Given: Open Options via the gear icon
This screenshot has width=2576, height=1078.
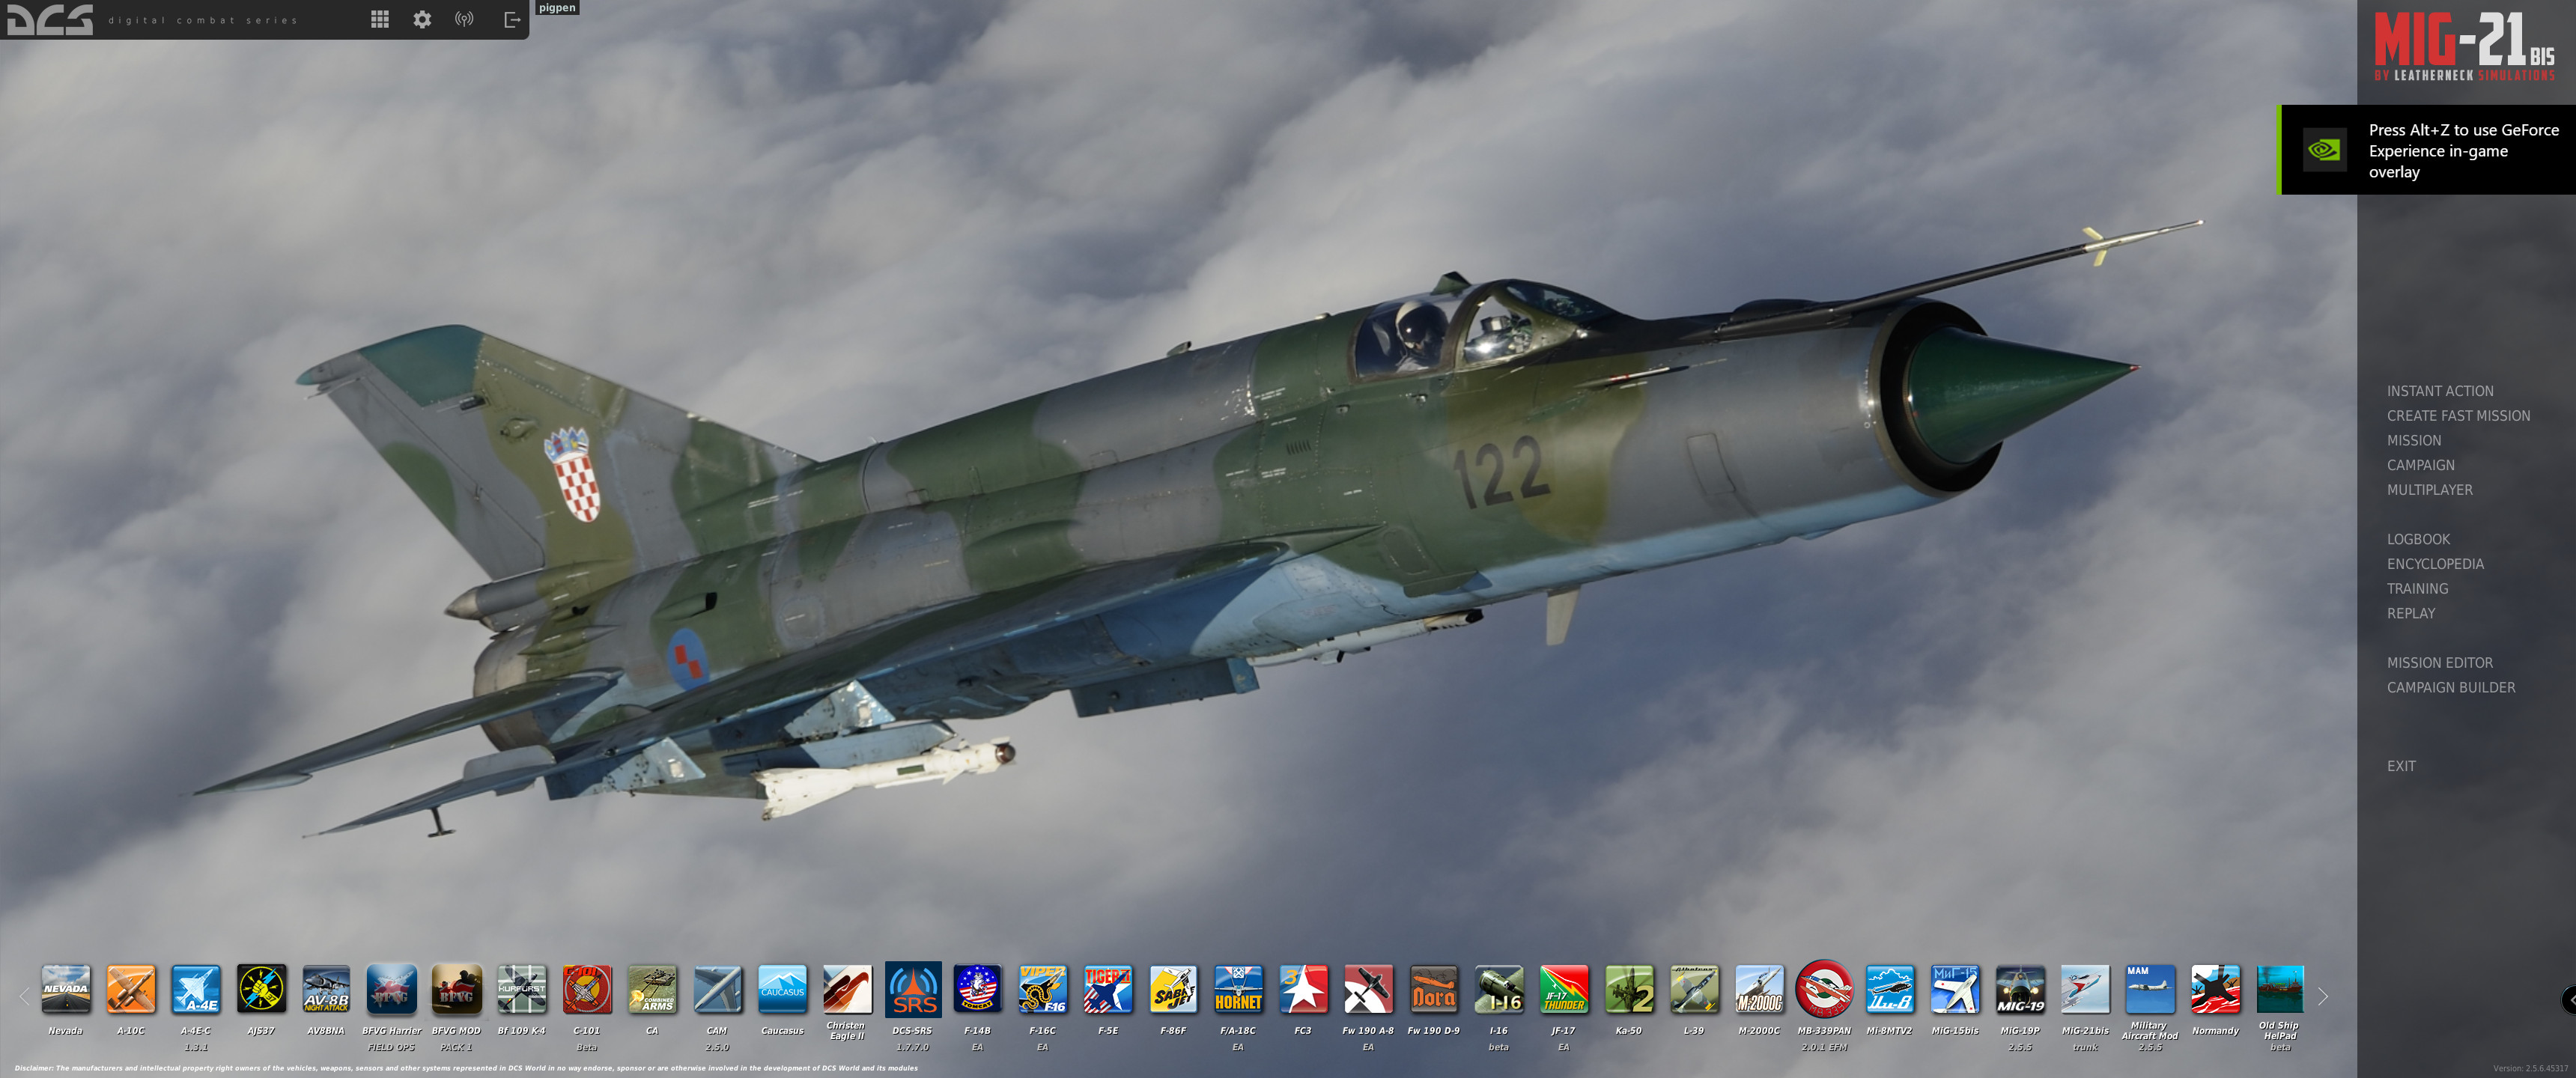Looking at the screenshot, I should click(422, 19).
